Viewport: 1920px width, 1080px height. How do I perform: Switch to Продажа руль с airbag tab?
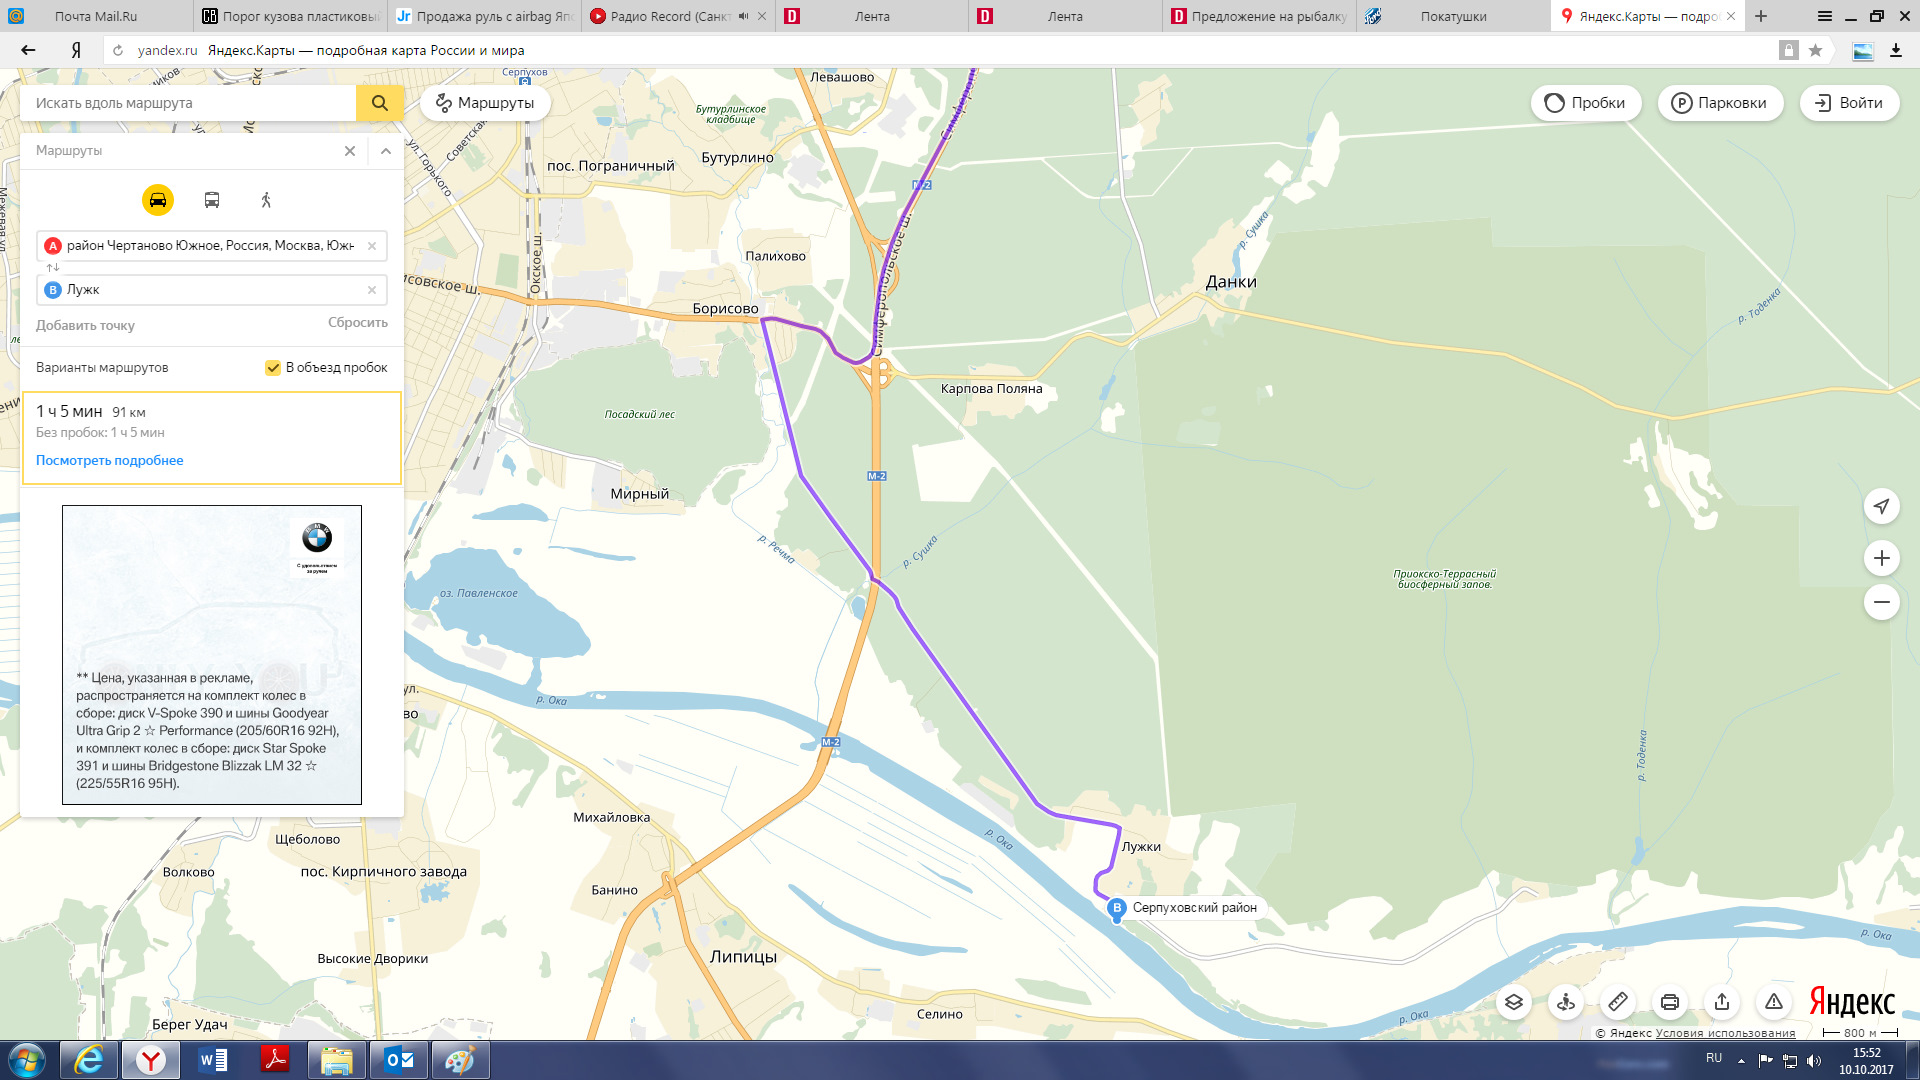click(x=484, y=16)
